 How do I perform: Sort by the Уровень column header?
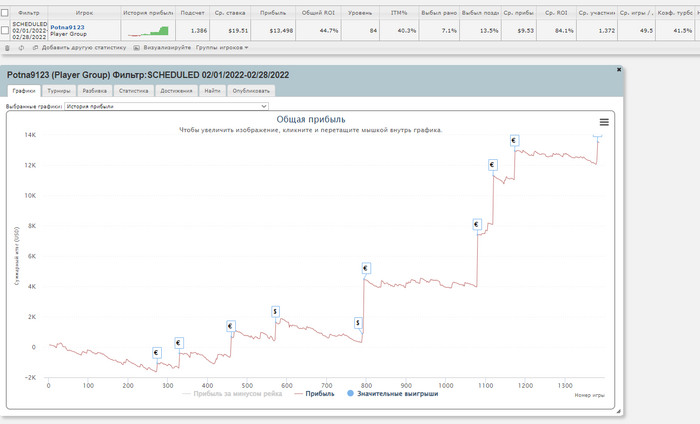coord(360,13)
